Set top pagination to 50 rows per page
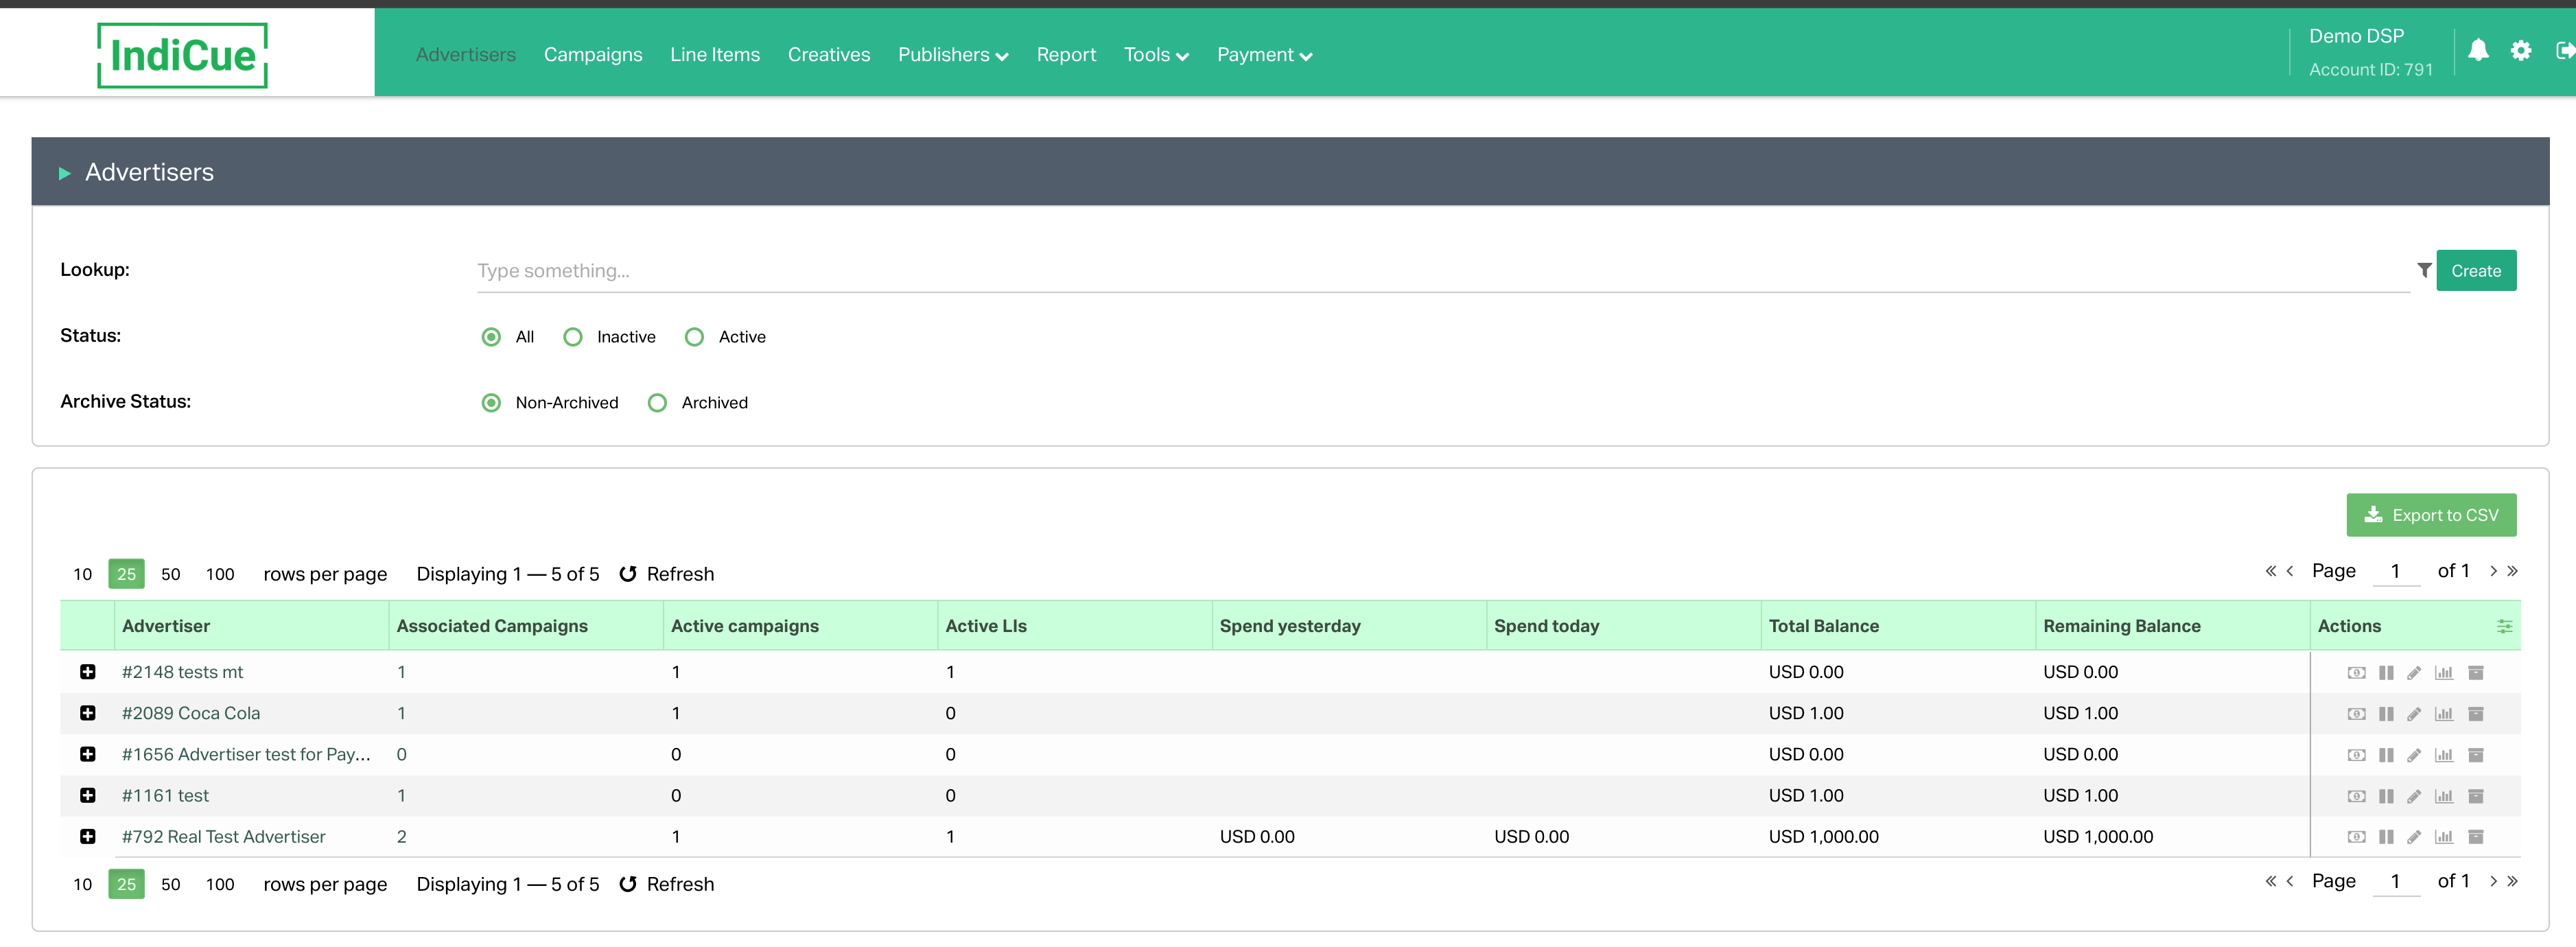The width and height of the screenshot is (2576, 947). coord(171,574)
